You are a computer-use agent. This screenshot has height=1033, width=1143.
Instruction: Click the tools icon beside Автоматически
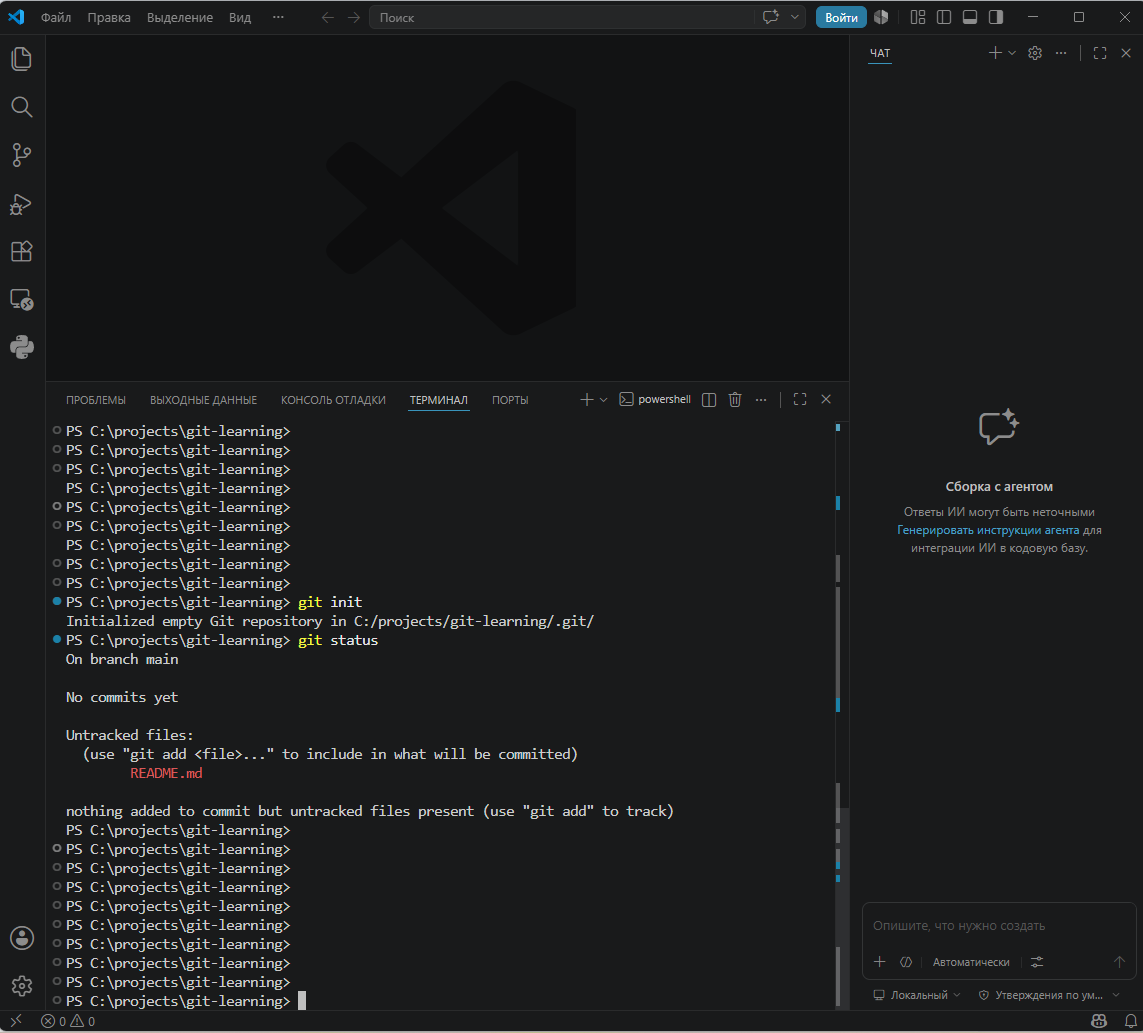pos(906,962)
